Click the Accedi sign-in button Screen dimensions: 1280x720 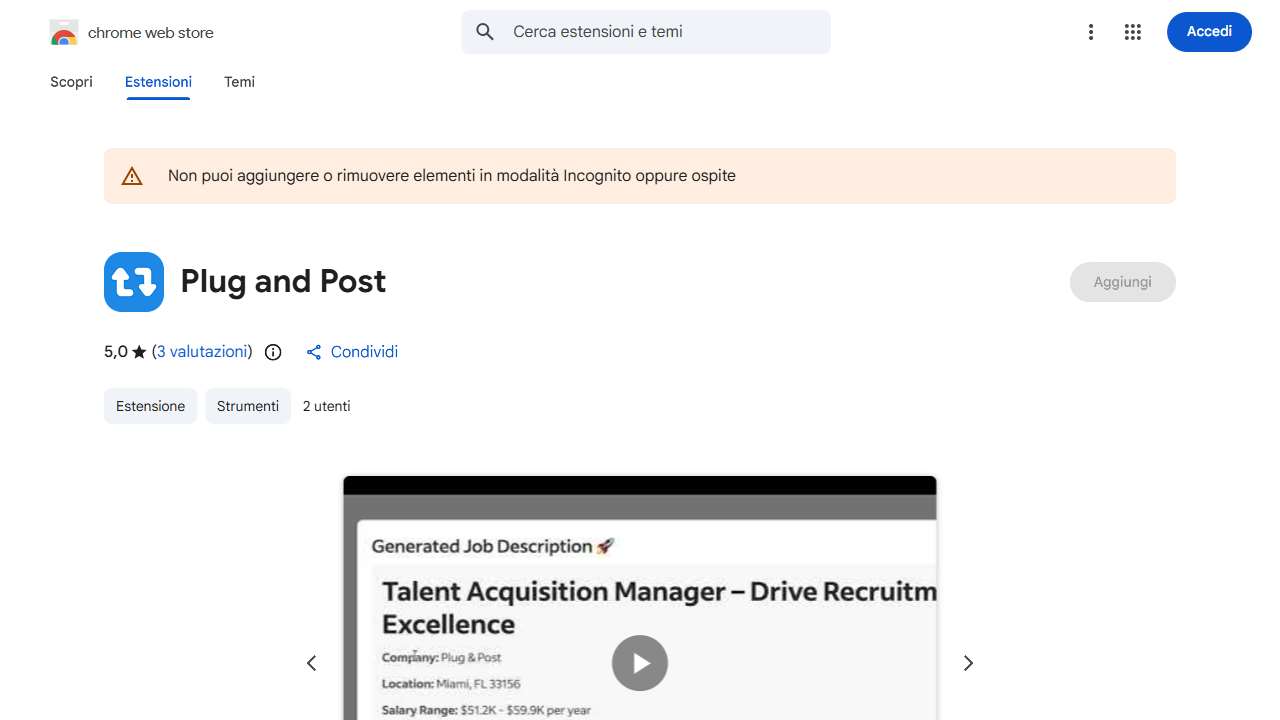pos(1208,32)
